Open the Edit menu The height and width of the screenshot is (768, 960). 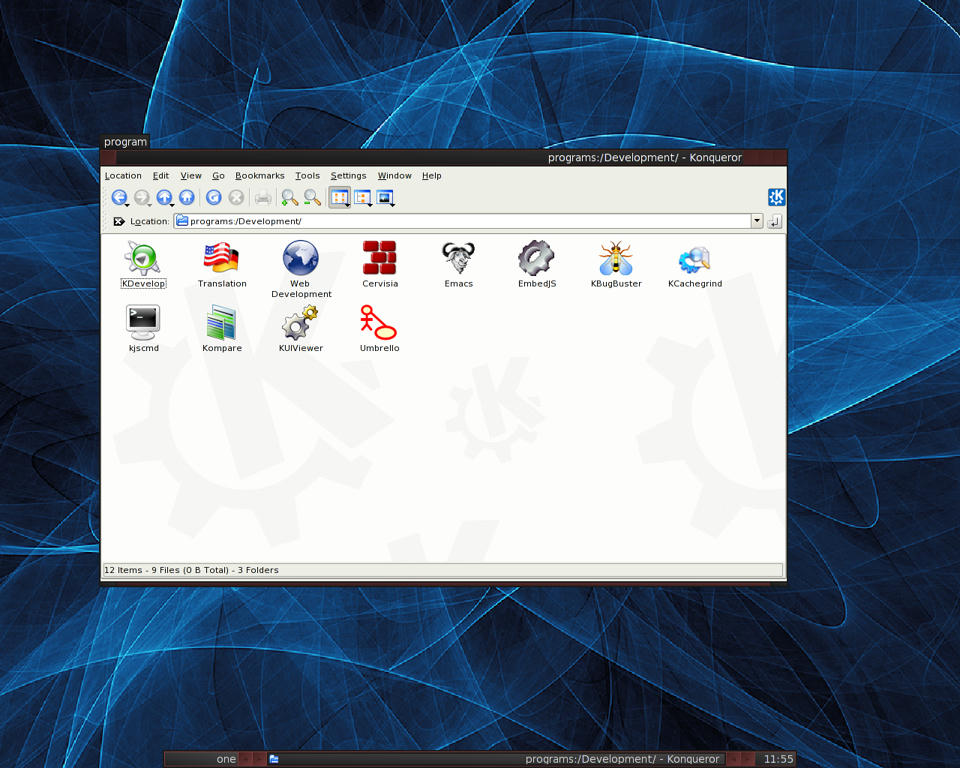(161, 176)
